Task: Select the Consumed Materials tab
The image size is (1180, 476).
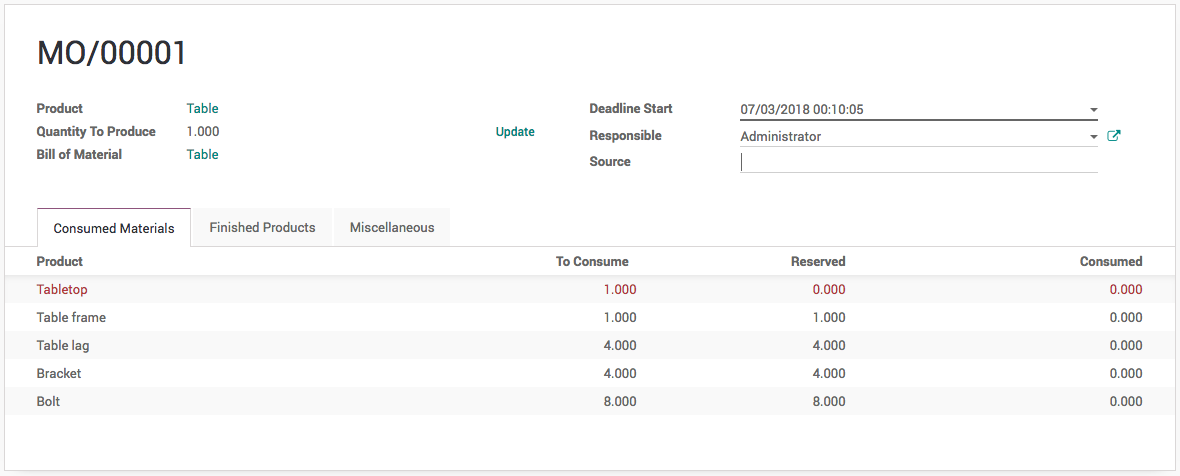Action: 114,228
